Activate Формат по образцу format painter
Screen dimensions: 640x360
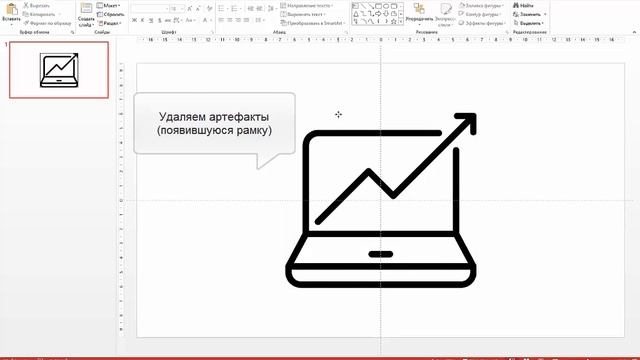(47, 23)
